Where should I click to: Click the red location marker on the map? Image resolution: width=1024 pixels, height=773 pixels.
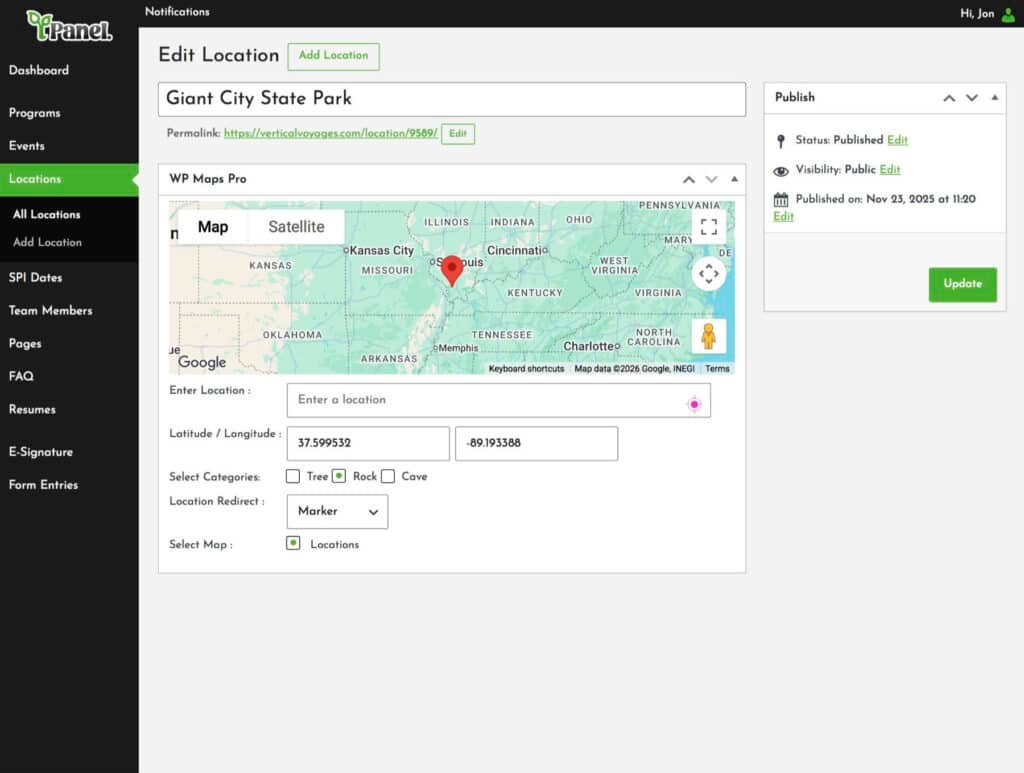pyautogui.click(x=452, y=271)
